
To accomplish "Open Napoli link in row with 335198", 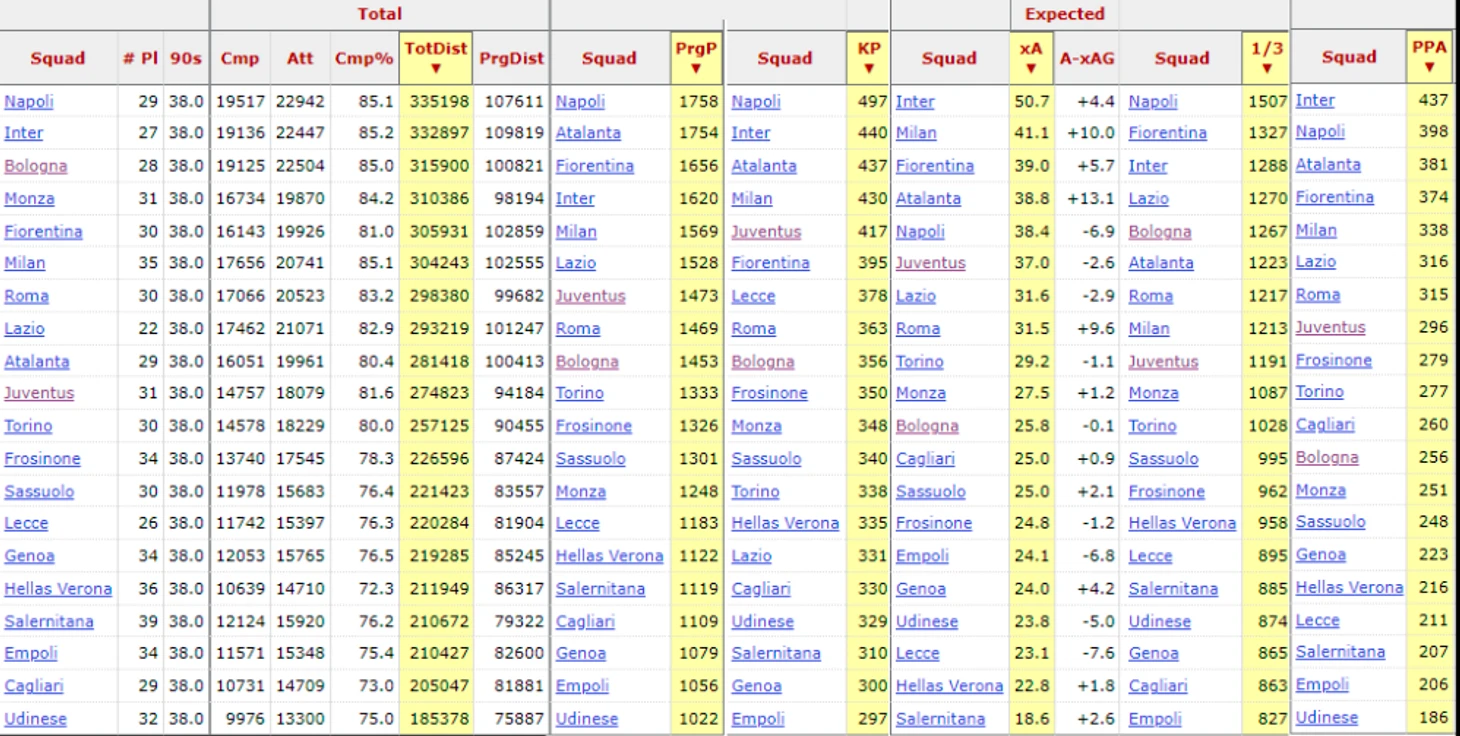I will (x=29, y=101).
